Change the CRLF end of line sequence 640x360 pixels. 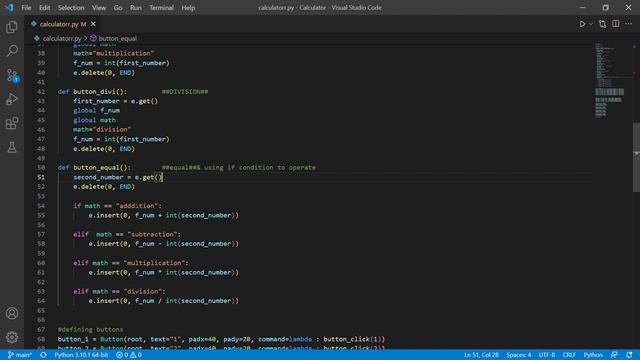(x=569, y=355)
